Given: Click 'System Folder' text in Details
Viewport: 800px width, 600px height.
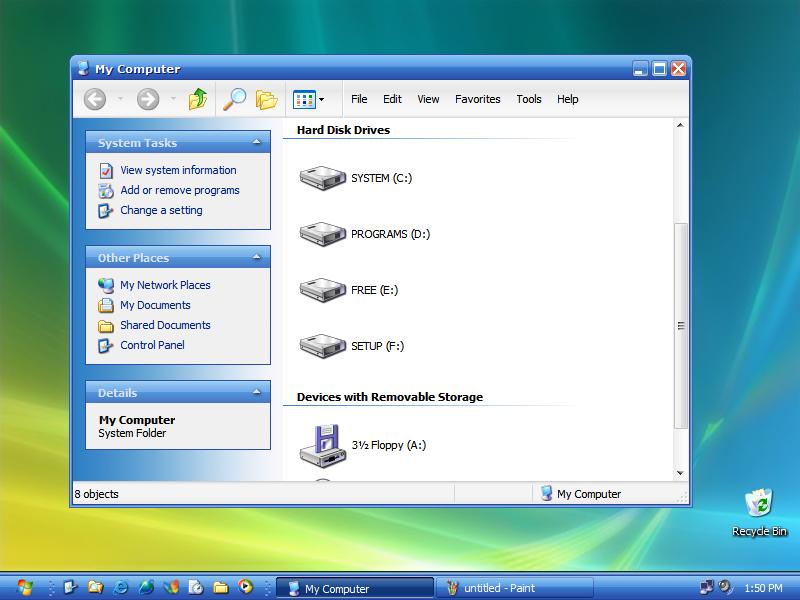Looking at the screenshot, I should click(x=132, y=433).
